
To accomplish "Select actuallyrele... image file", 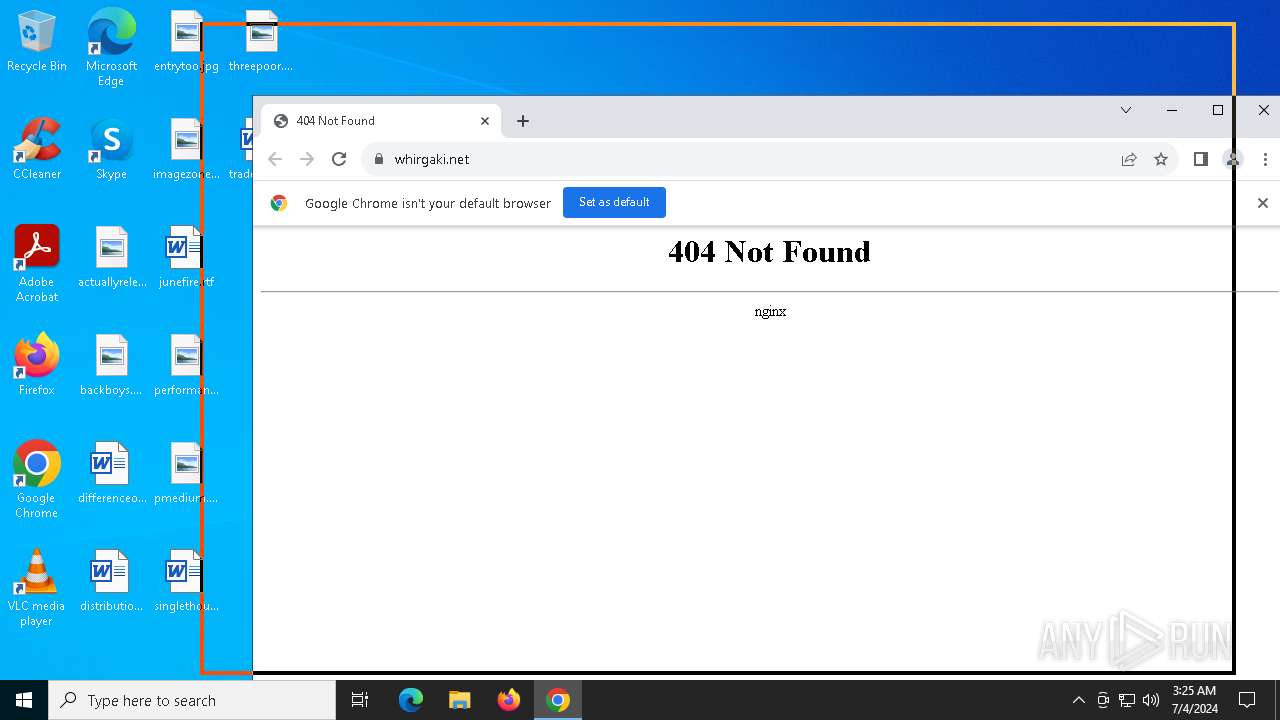I will coord(111,257).
